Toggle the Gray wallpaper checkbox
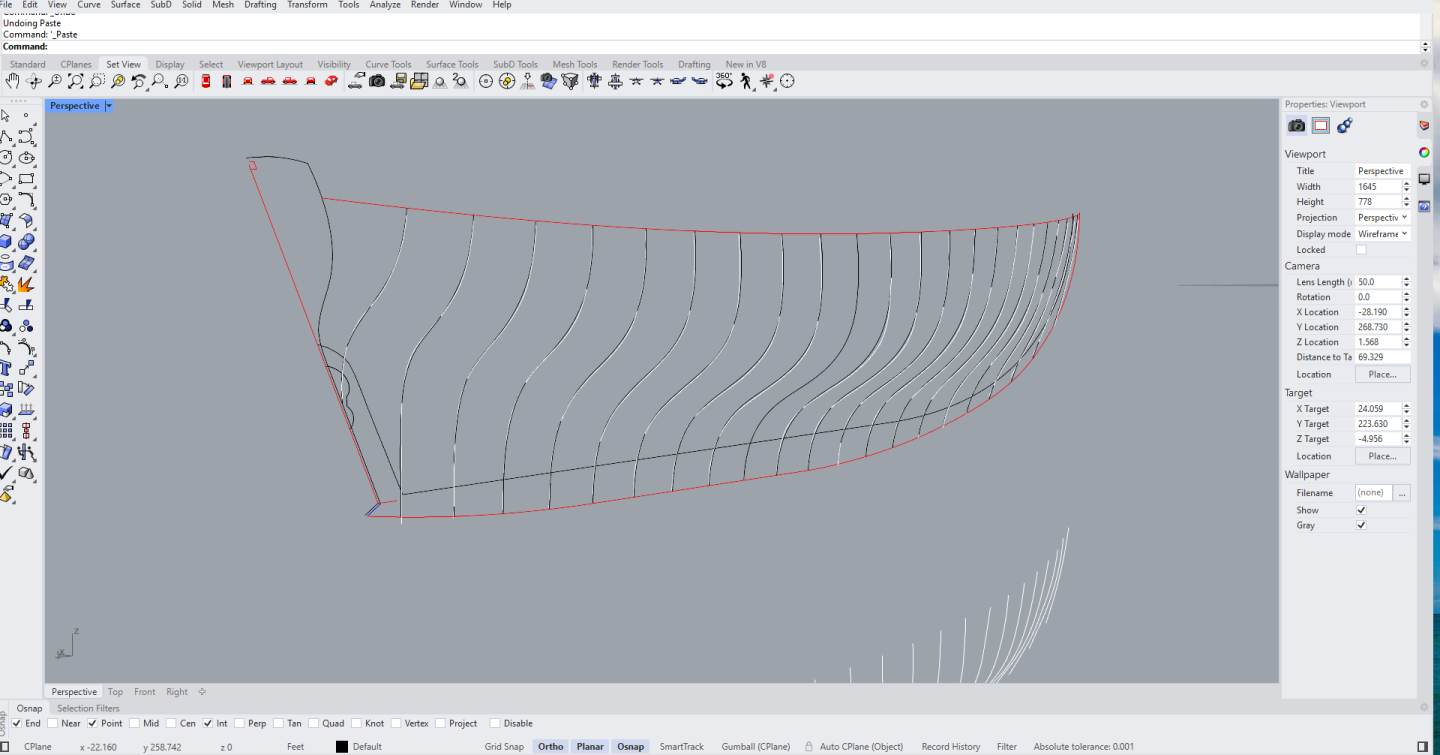 1361,525
